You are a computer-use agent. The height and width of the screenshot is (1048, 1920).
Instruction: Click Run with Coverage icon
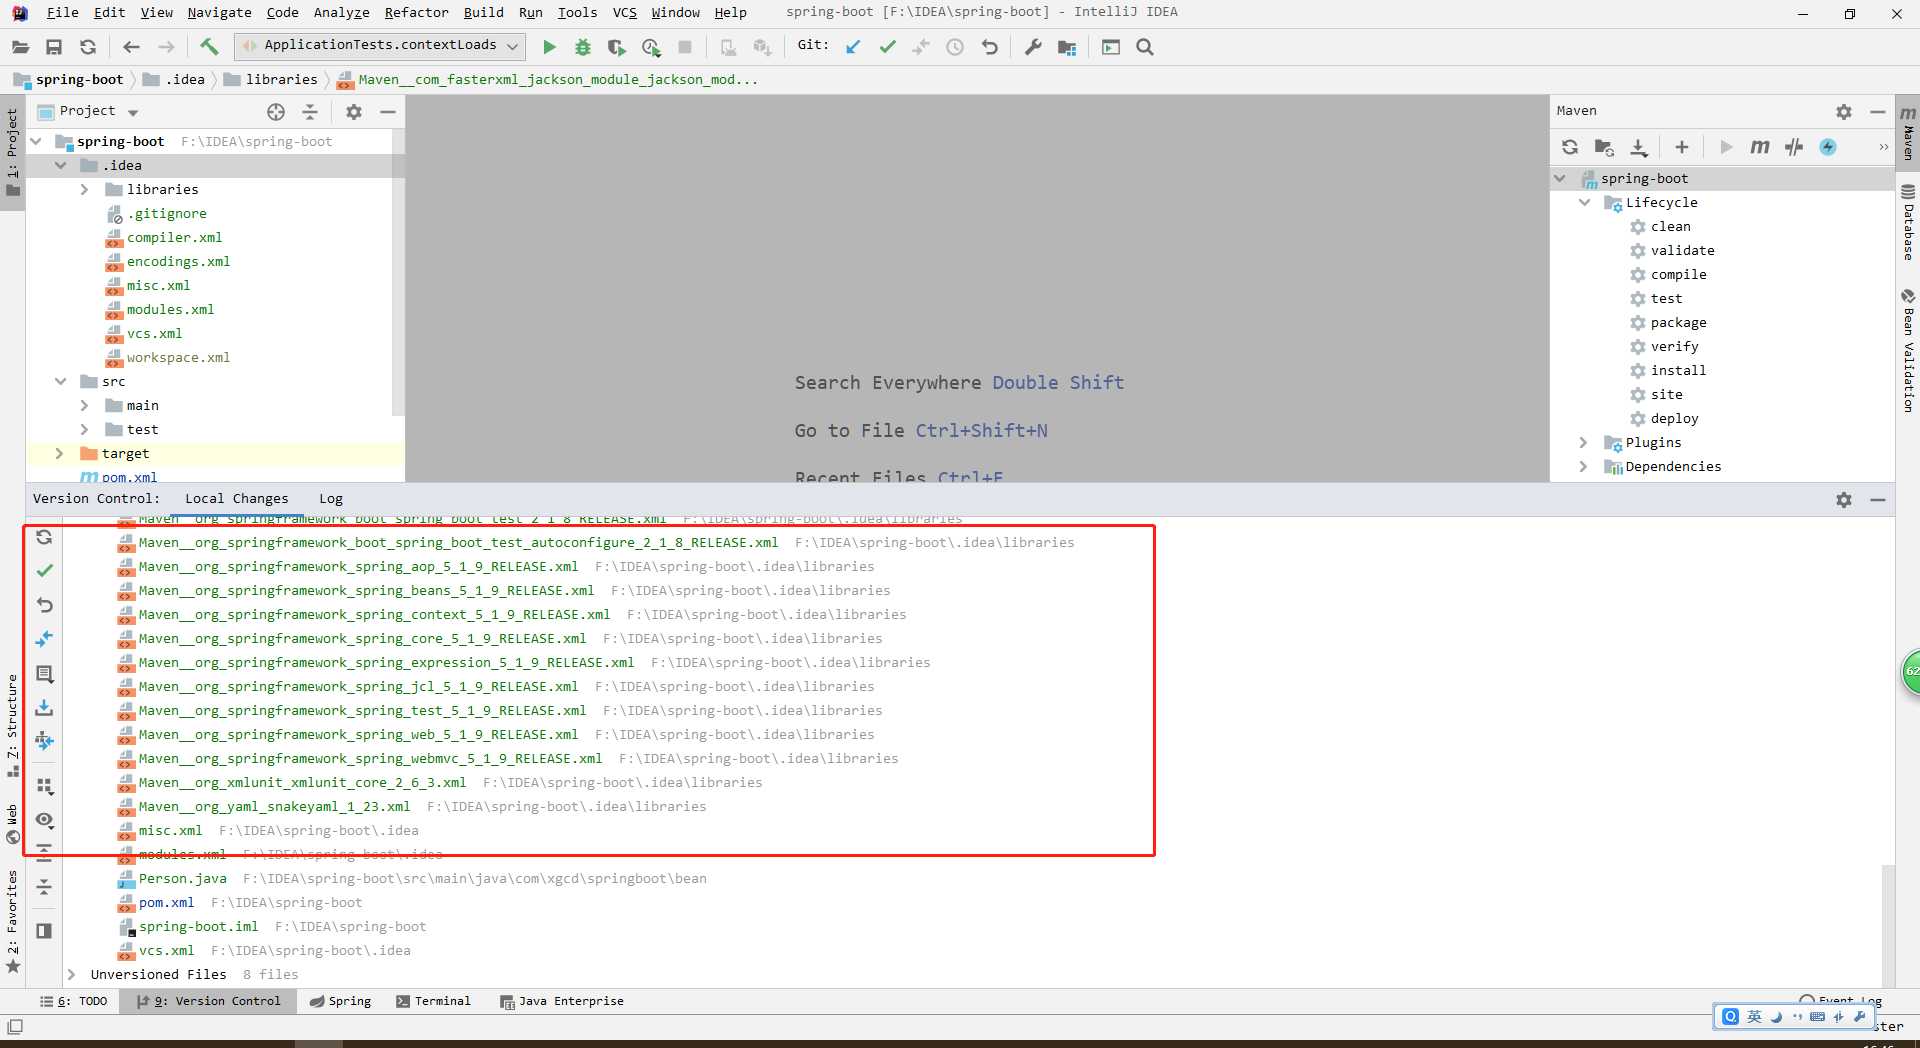click(617, 47)
